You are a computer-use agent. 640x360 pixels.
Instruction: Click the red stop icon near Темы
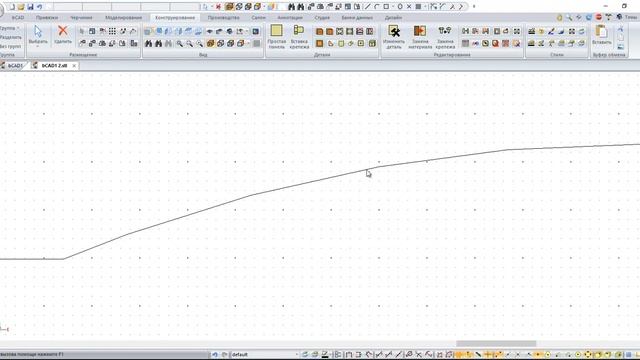(598, 17)
